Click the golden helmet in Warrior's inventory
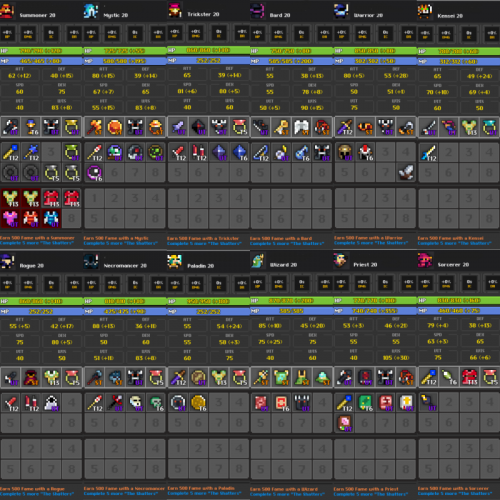Image resolution: width=500 pixels, height=500 pixels. tap(345, 152)
